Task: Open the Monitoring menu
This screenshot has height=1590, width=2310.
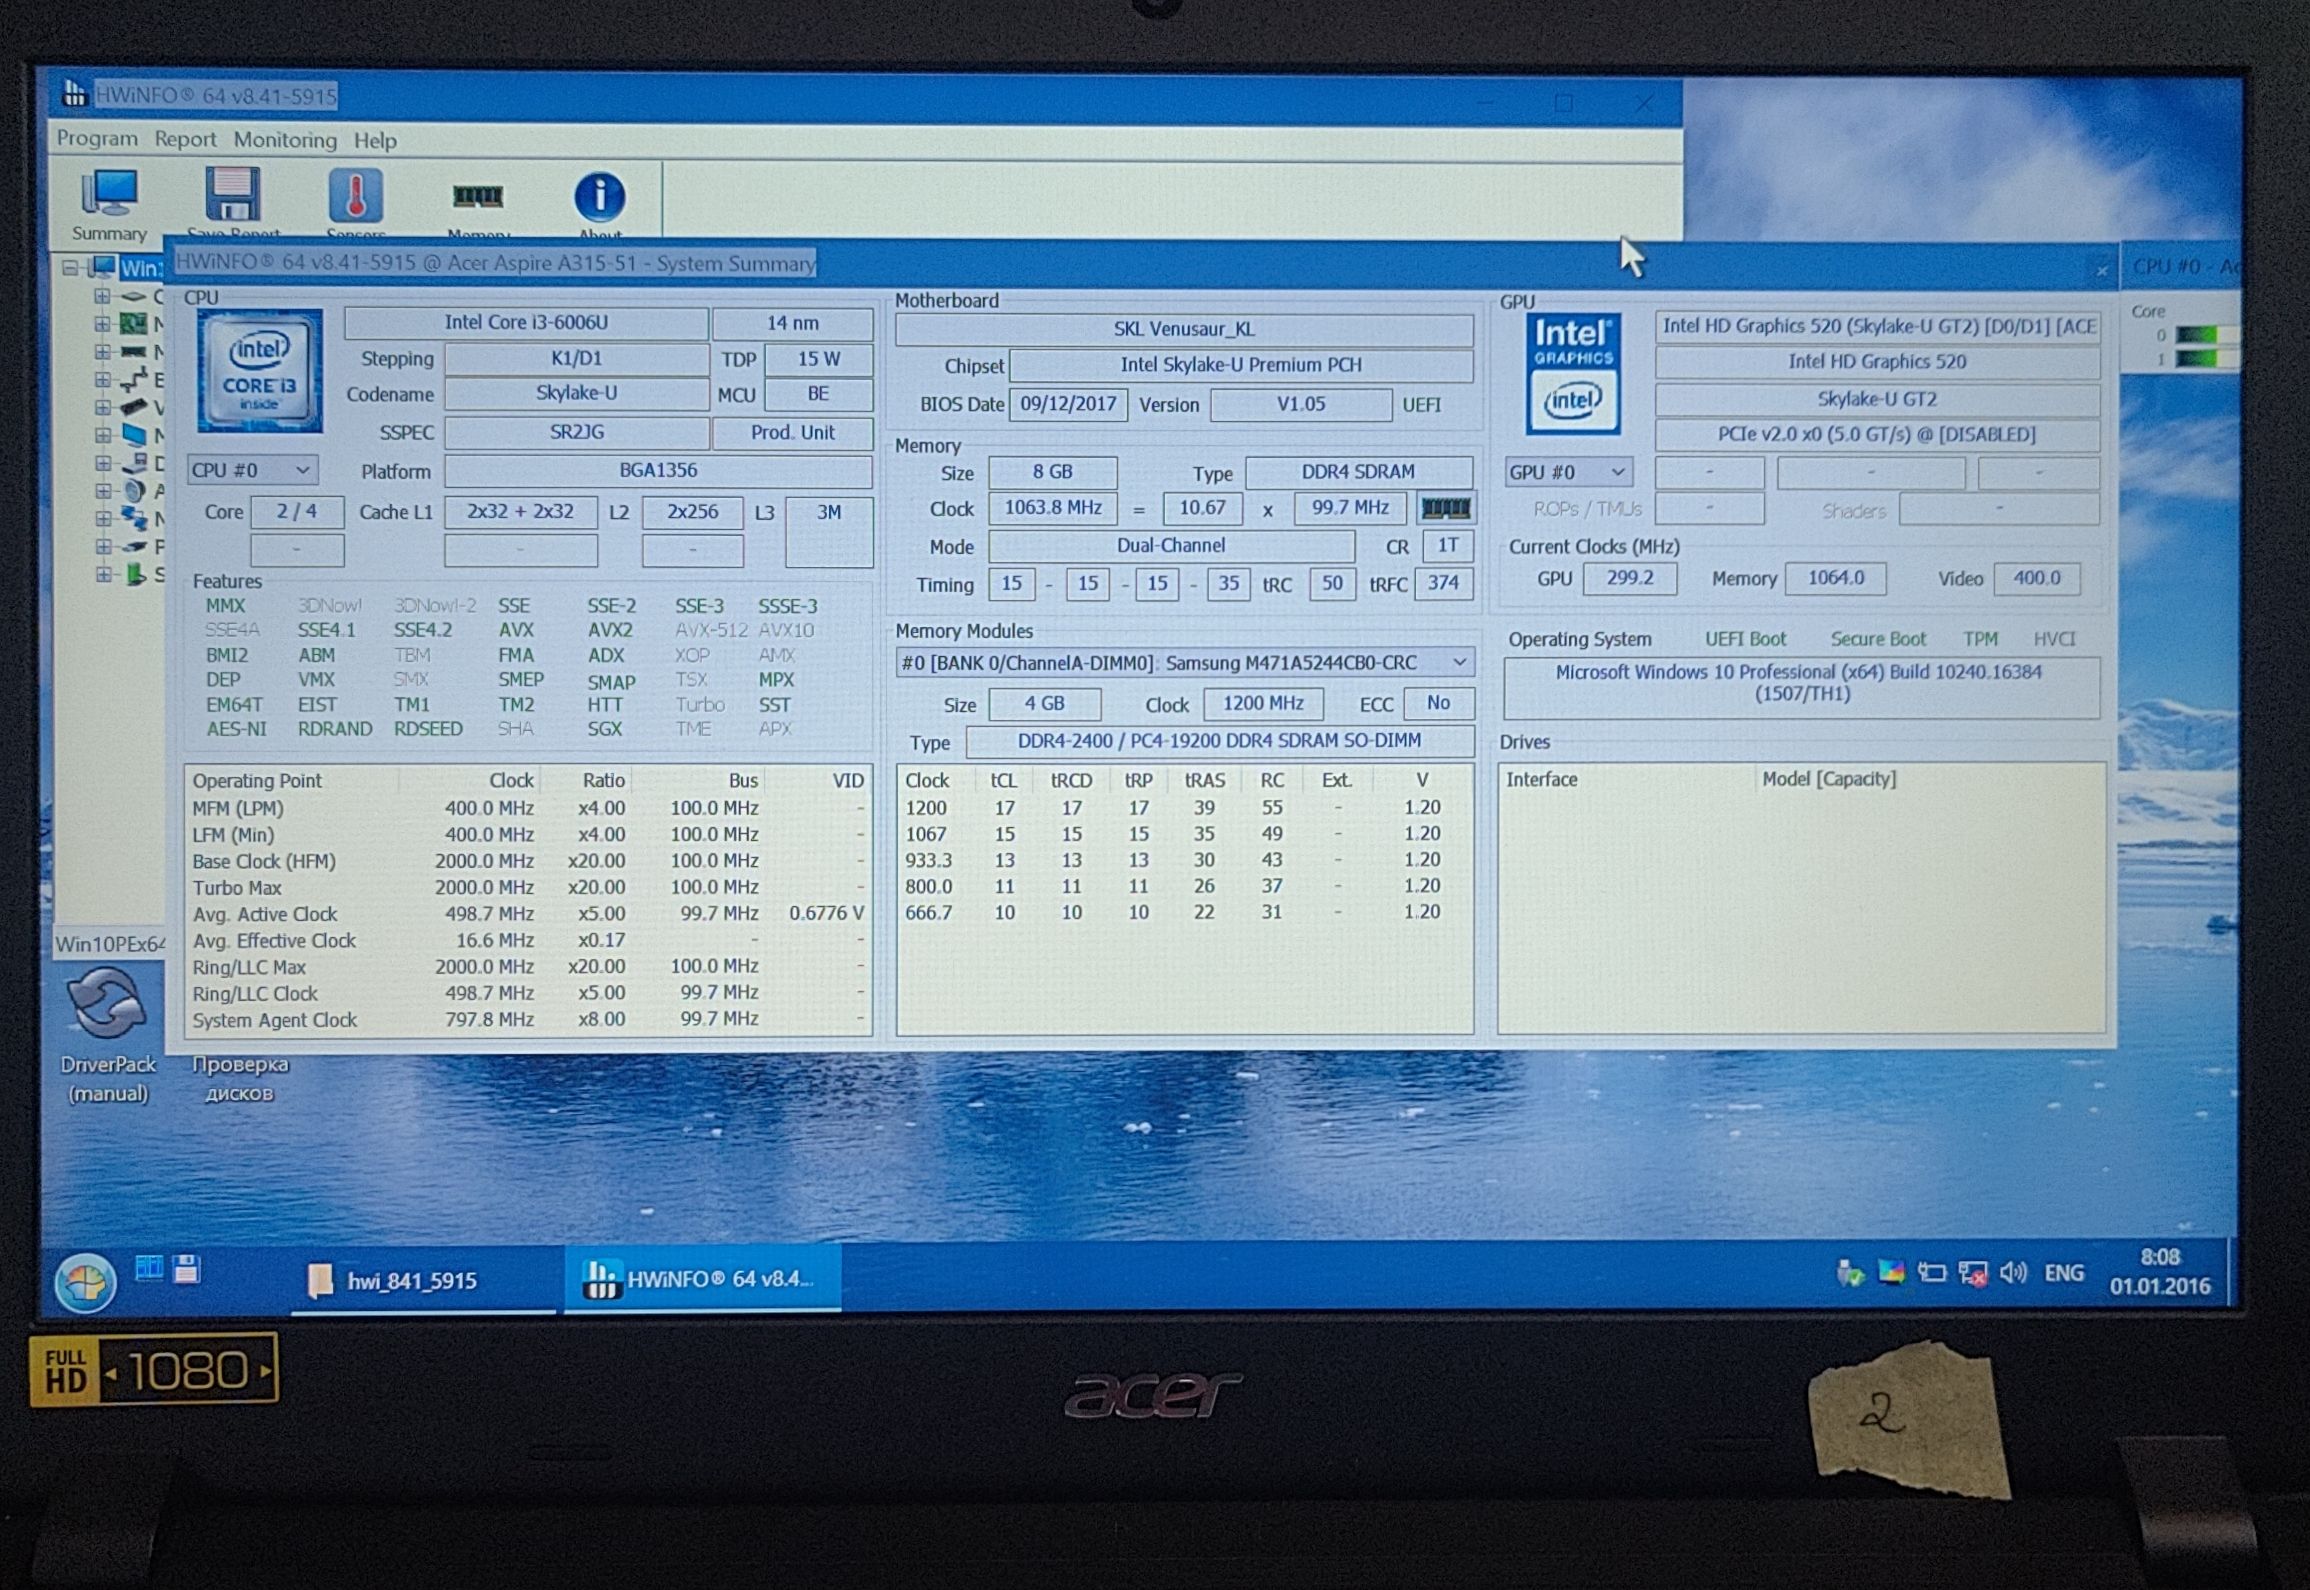Action: (x=285, y=140)
